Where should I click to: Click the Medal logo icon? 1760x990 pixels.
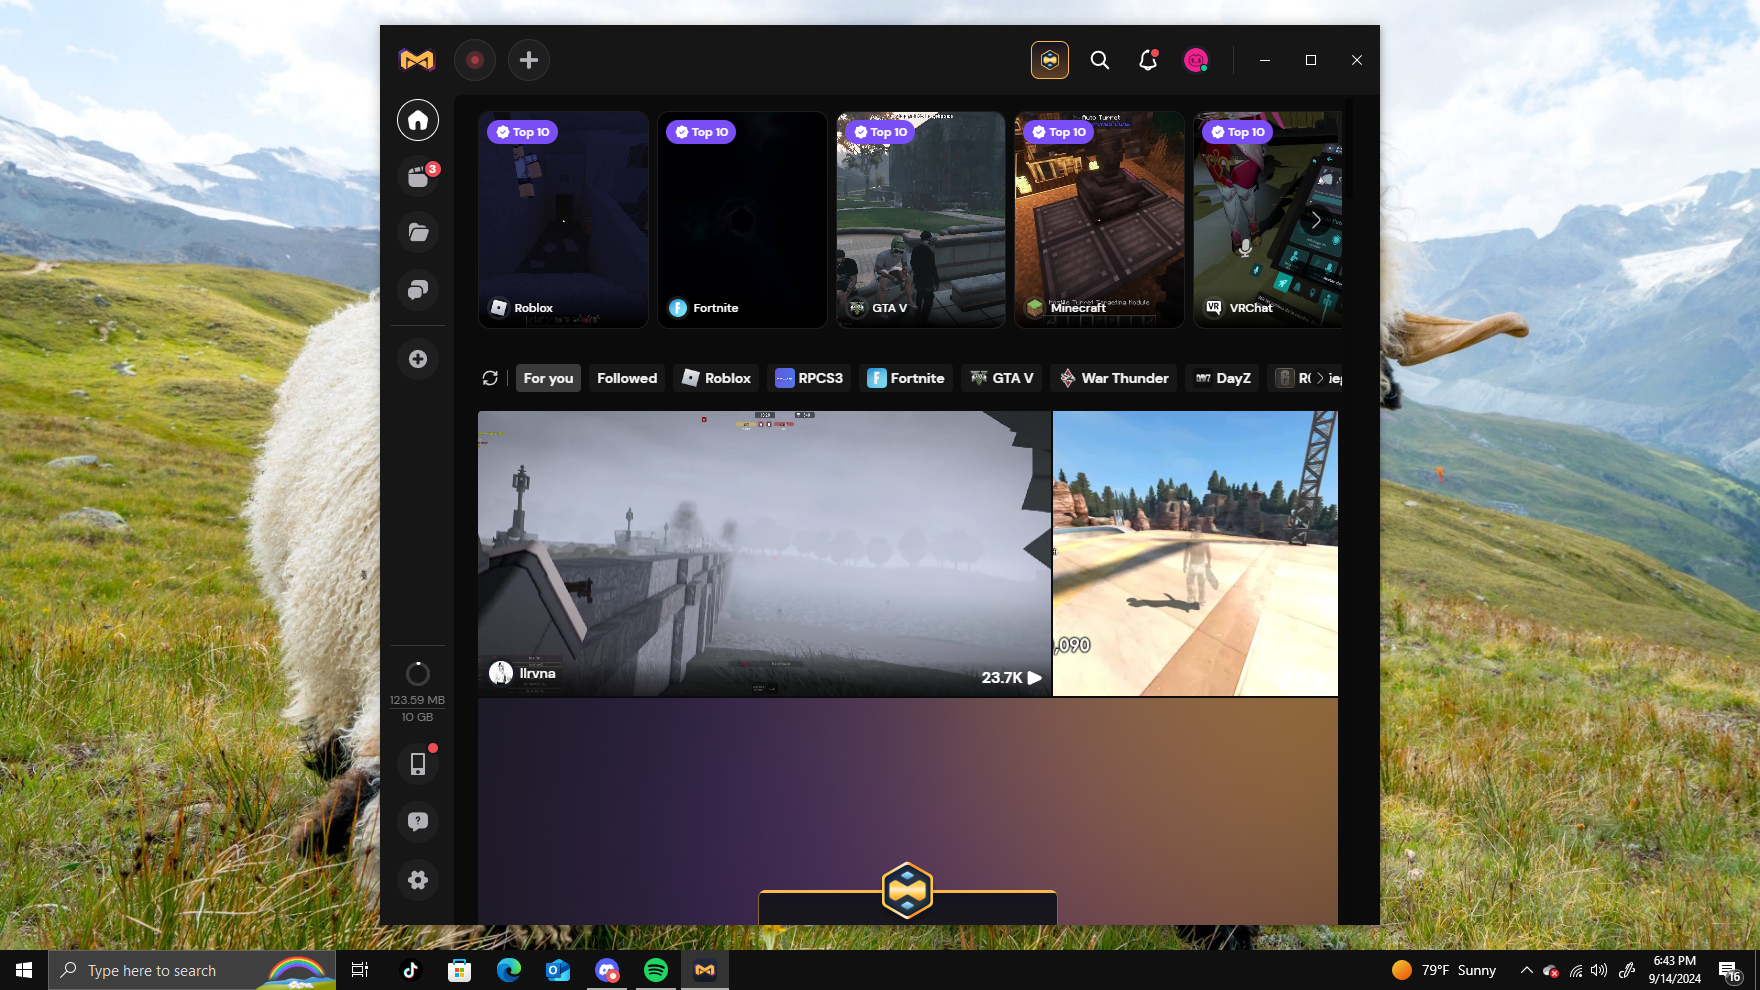click(x=417, y=60)
